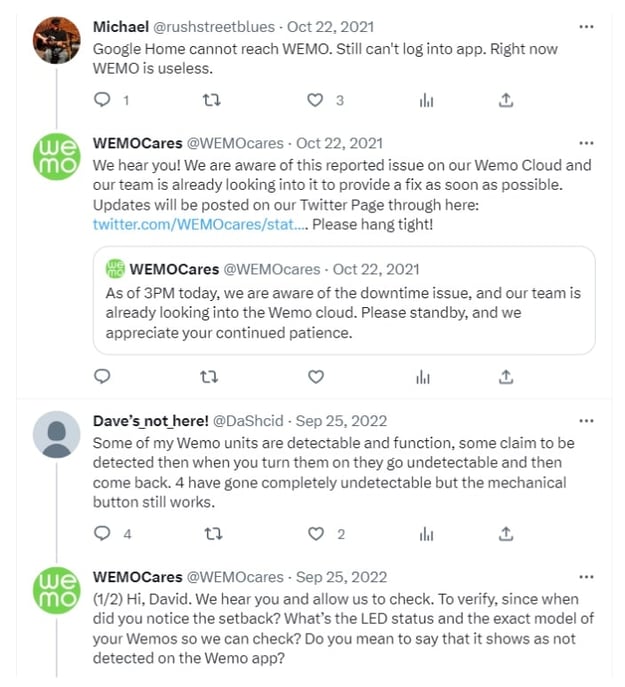625x687 pixels.
Task: Like Michael's tweet with 3 likes
Action: point(316,100)
